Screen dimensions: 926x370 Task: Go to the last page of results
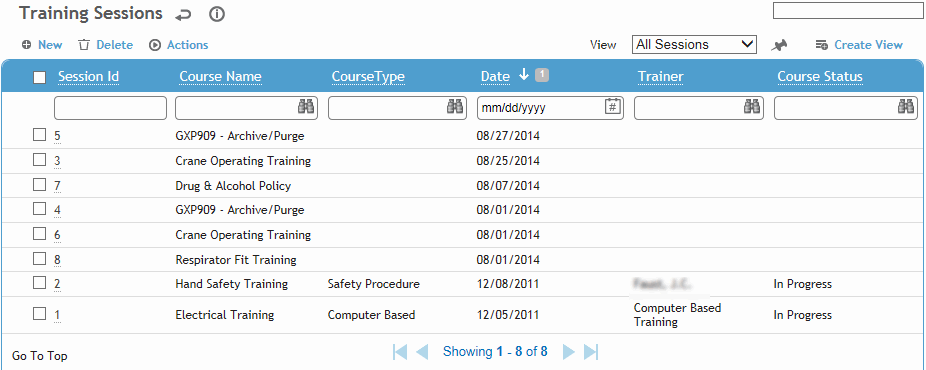591,352
